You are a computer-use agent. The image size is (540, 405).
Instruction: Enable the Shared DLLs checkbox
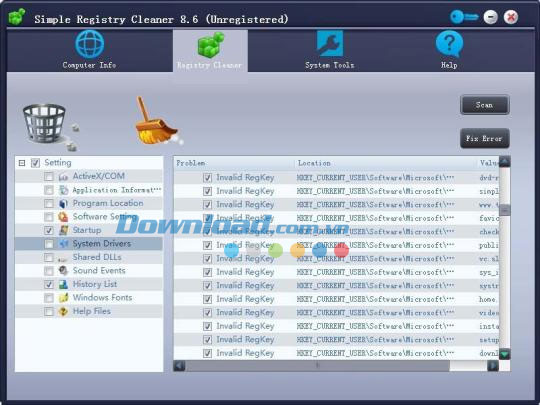click(x=49, y=258)
